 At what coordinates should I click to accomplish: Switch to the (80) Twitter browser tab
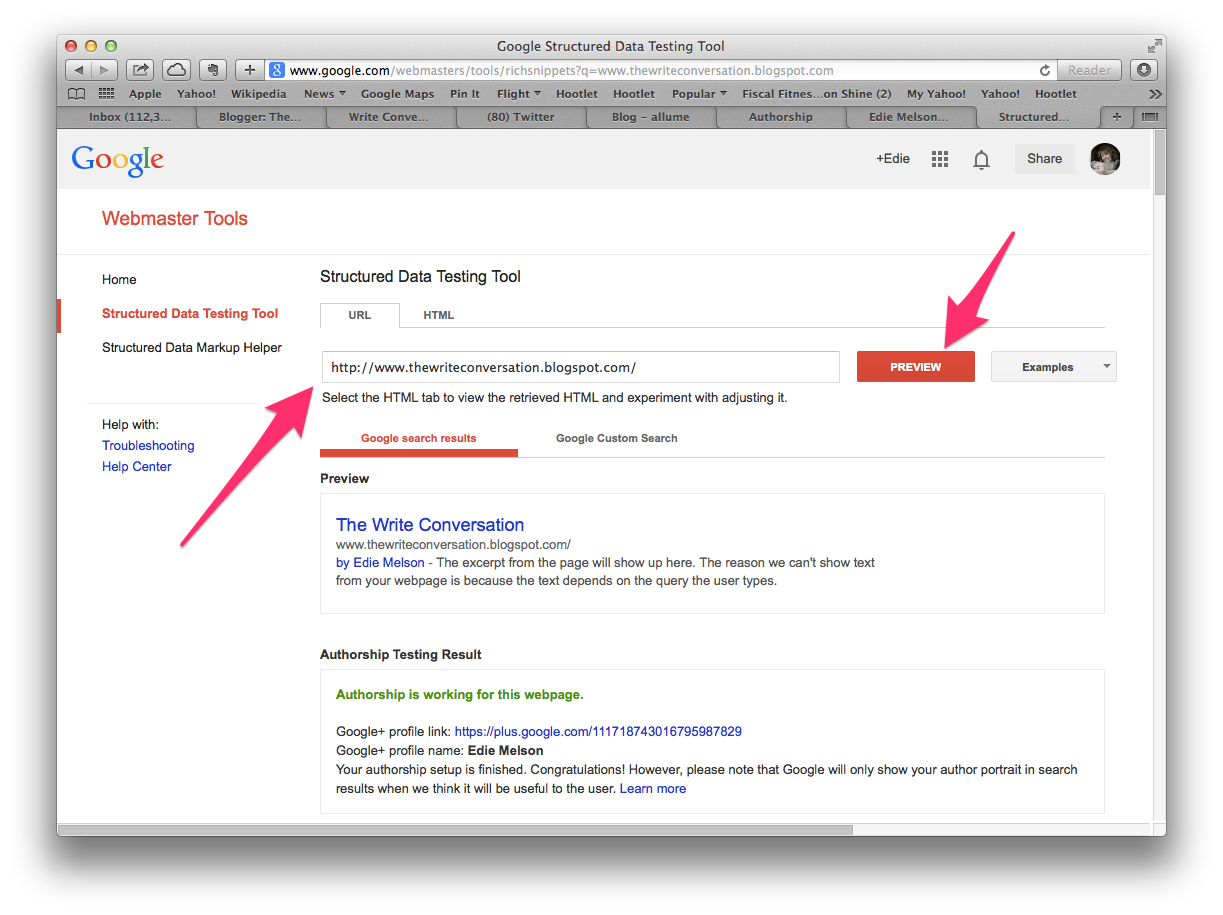tap(520, 117)
